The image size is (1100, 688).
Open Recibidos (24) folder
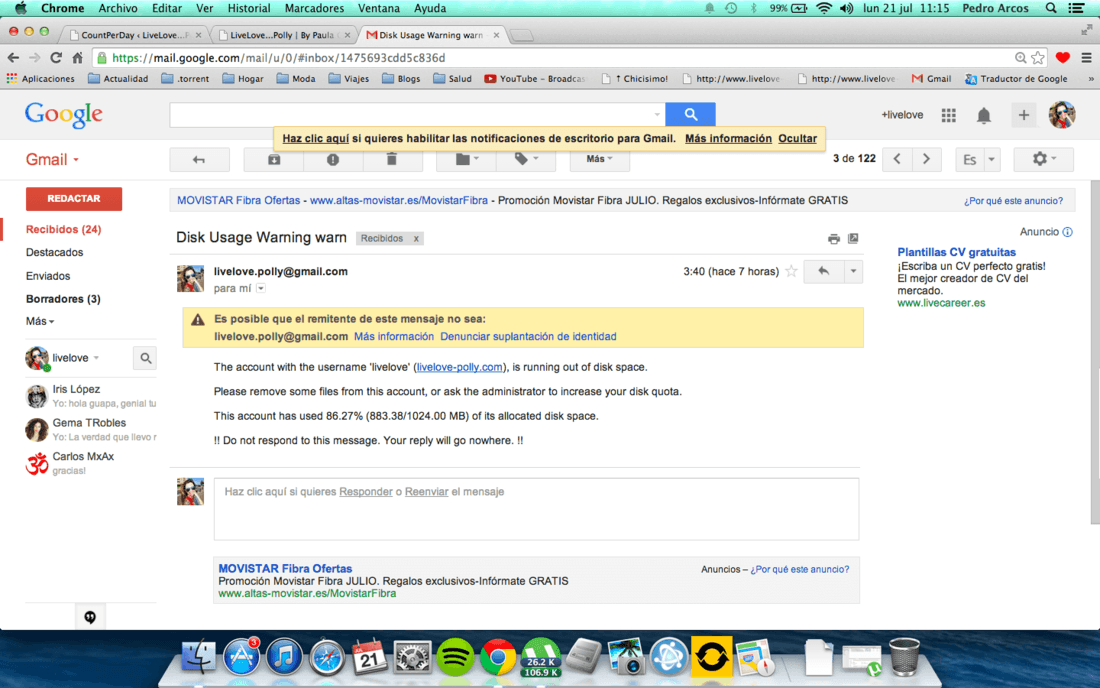tap(63, 229)
